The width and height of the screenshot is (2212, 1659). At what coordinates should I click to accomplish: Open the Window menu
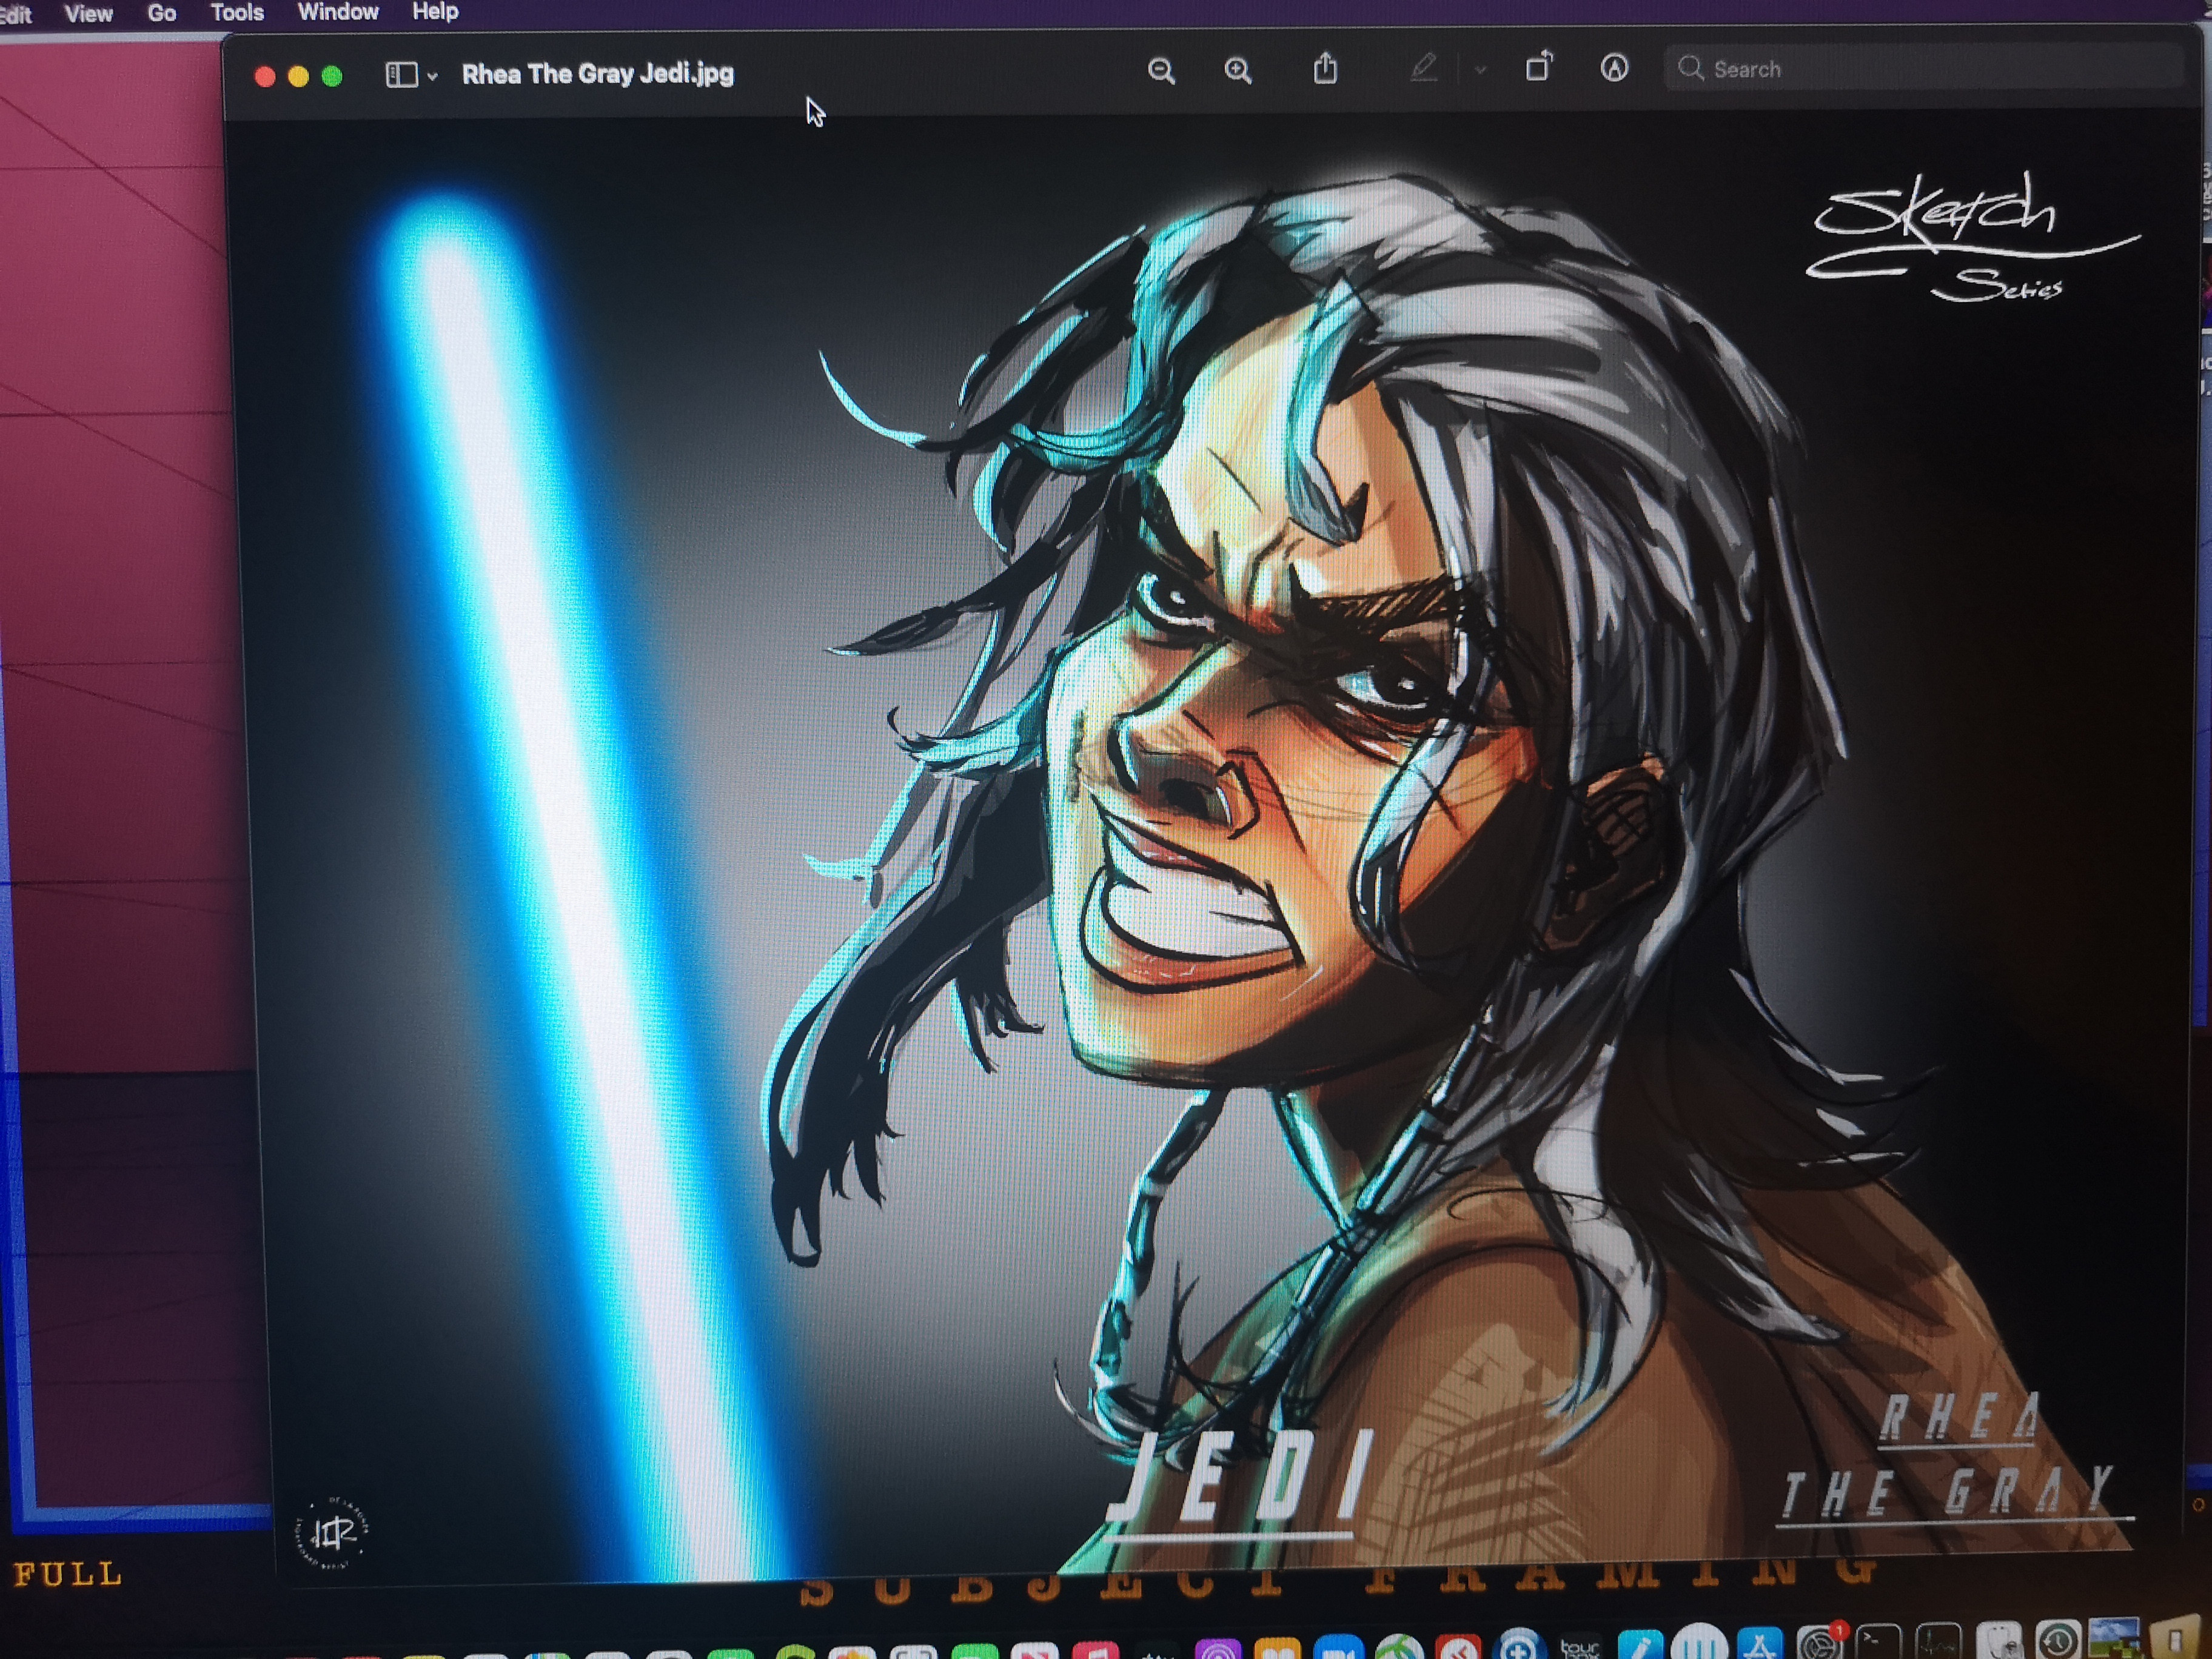(338, 12)
